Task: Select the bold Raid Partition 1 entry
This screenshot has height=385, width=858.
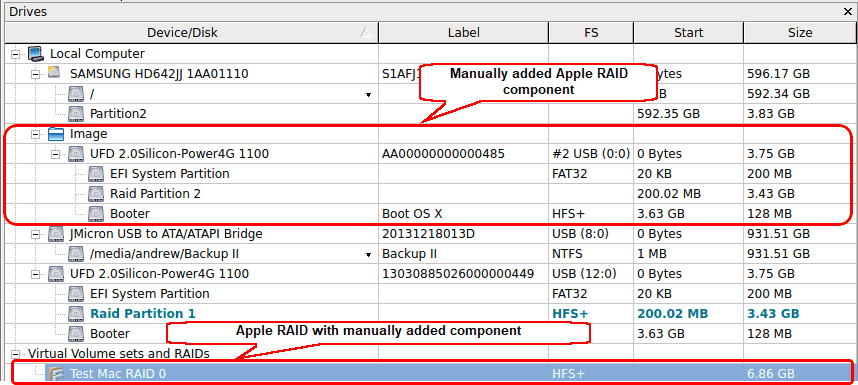Action: 143,313
